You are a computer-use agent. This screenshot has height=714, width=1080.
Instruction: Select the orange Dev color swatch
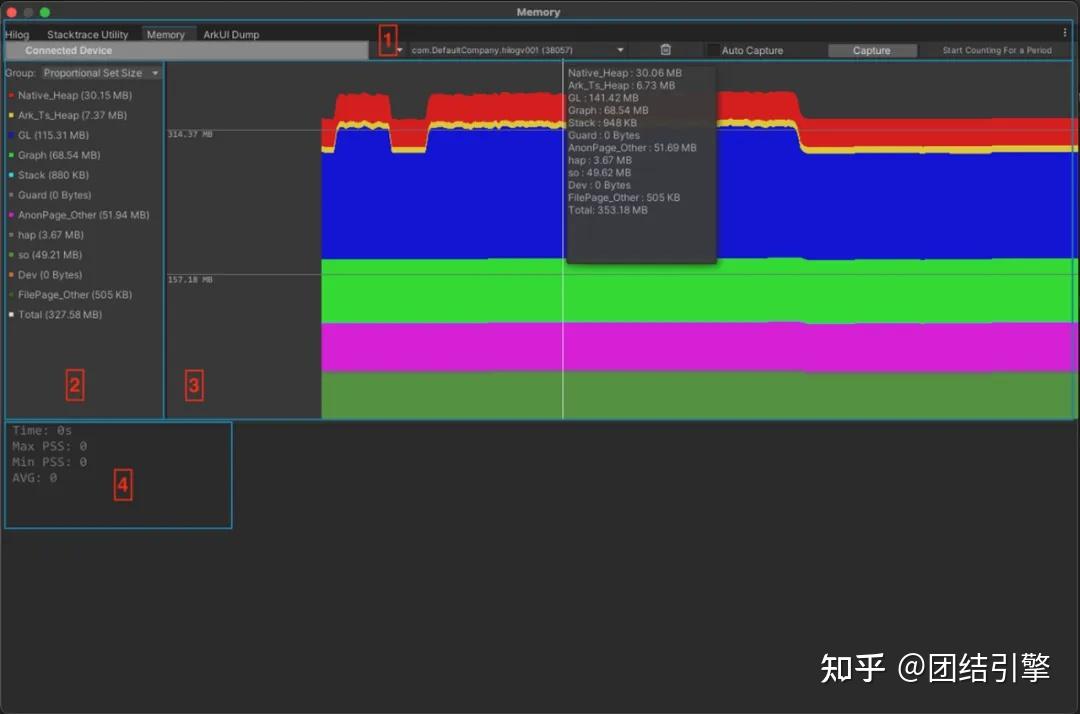tap(12, 275)
